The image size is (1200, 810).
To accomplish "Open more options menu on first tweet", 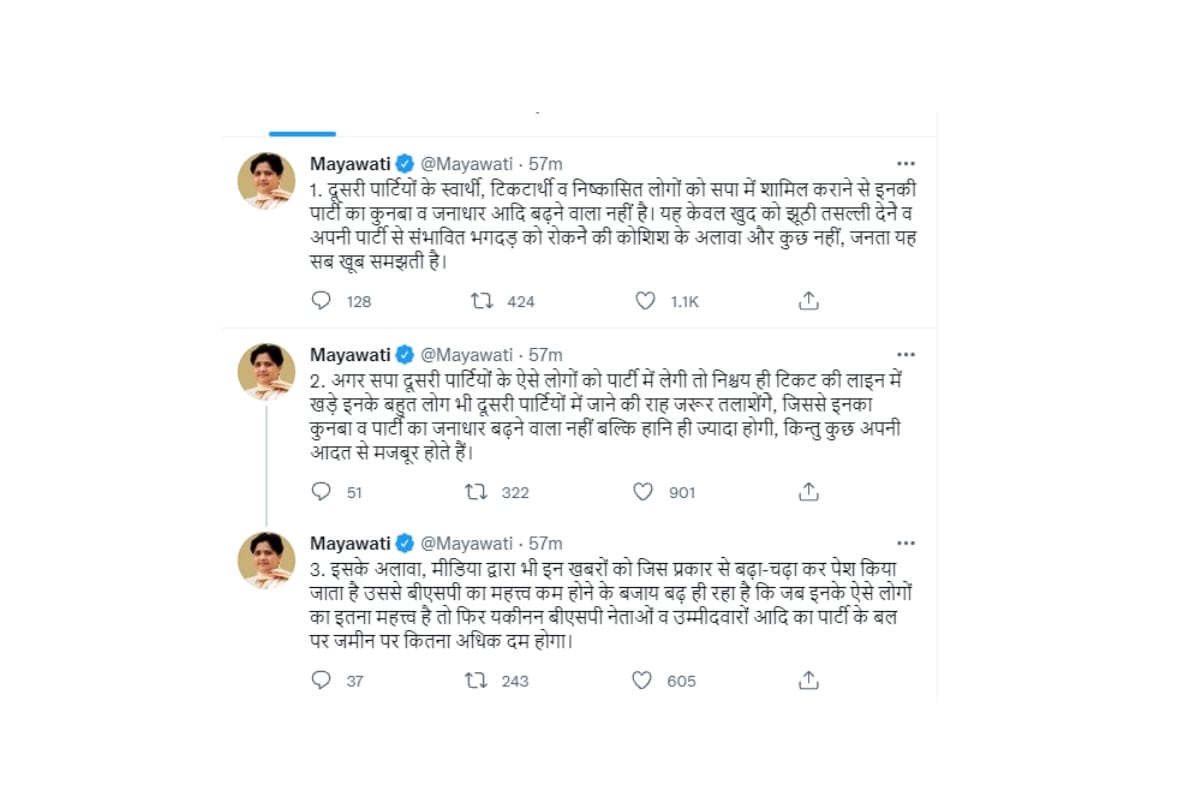I will [x=906, y=163].
